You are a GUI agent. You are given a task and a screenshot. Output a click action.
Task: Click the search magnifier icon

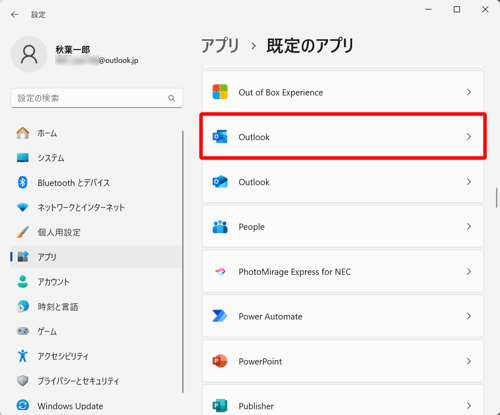[x=172, y=98]
